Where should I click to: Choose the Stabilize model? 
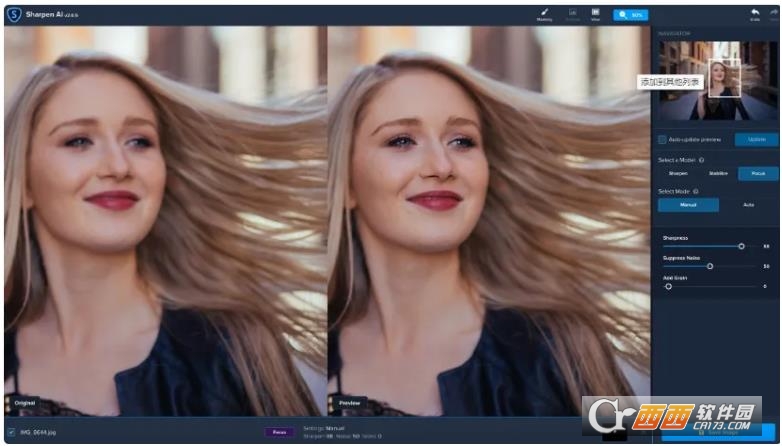pyautogui.click(x=718, y=174)
